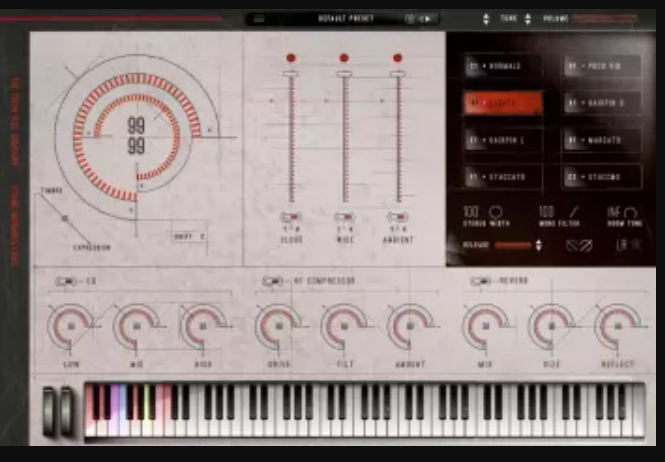Click the reverb Reflect knob
Screen dimensions: 665x462
[x=618, y=326]
